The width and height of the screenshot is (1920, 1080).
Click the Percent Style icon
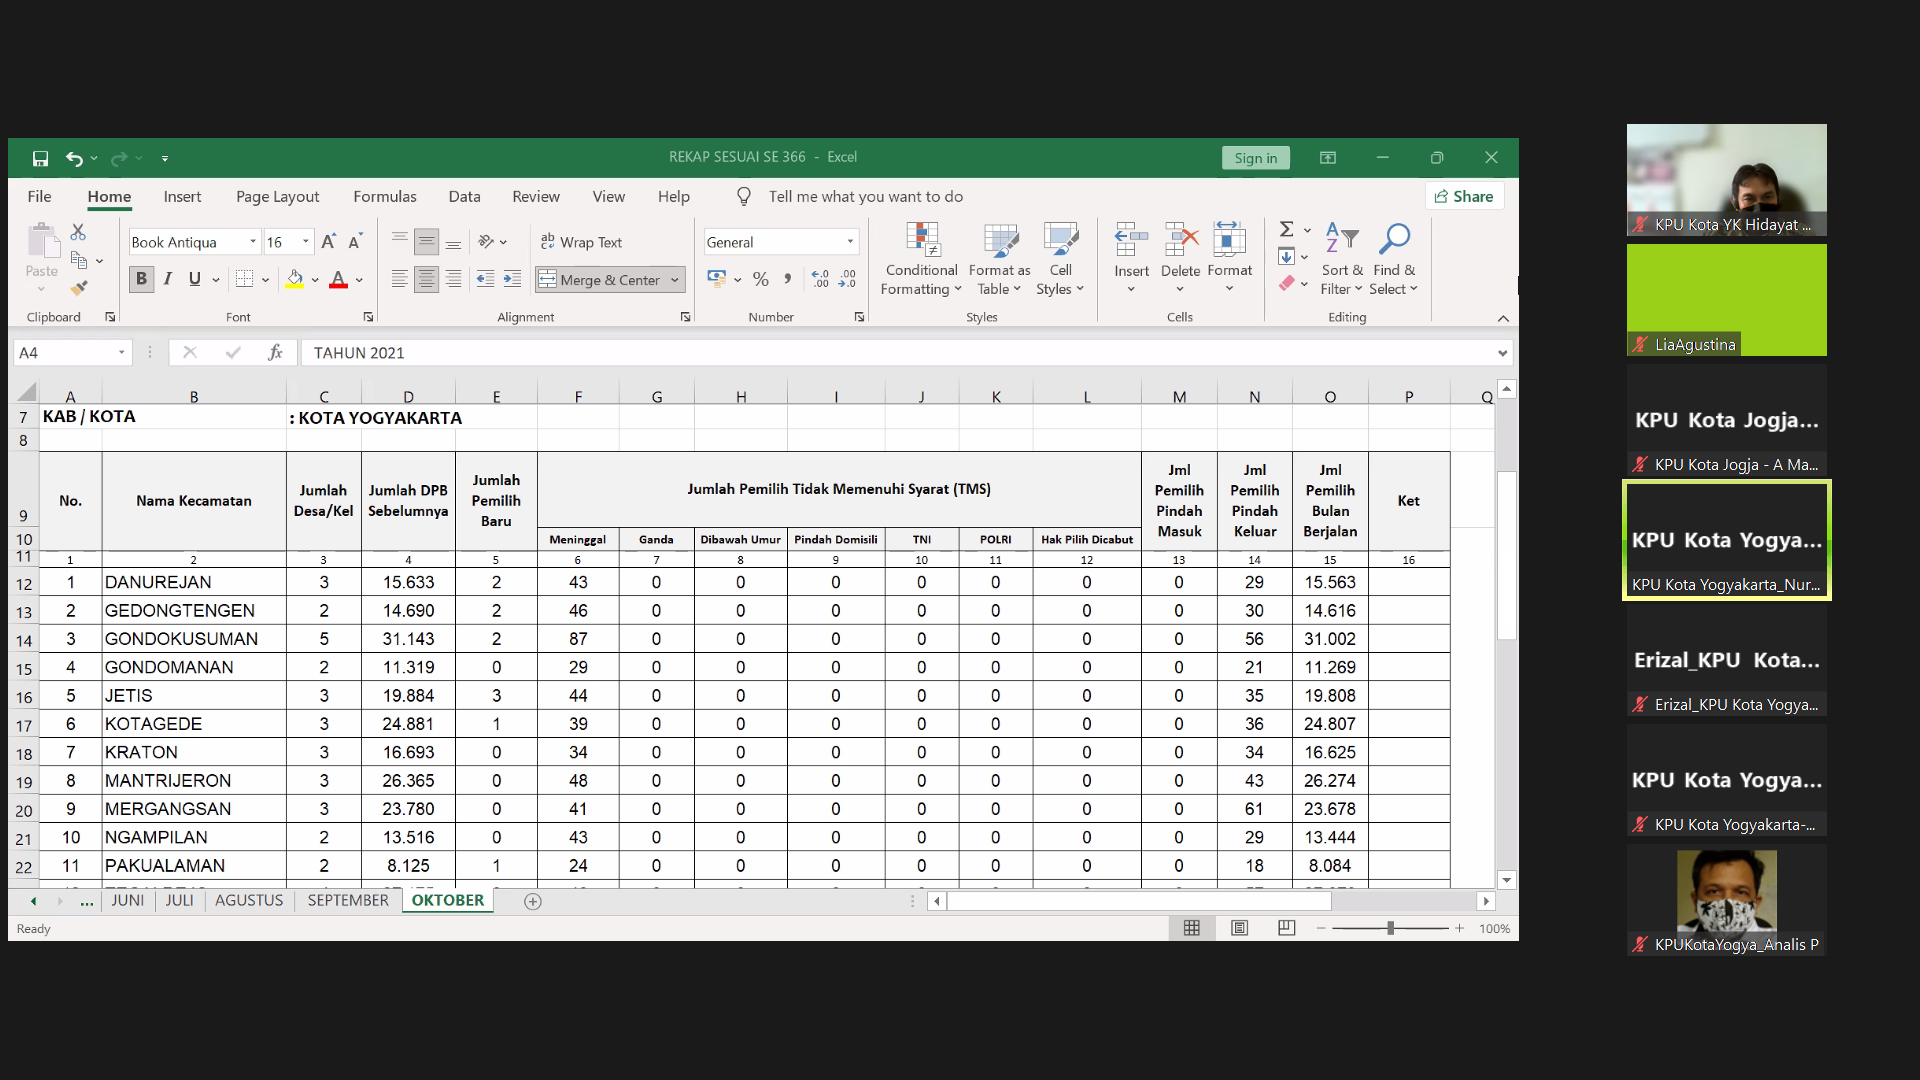click(761, 280)
